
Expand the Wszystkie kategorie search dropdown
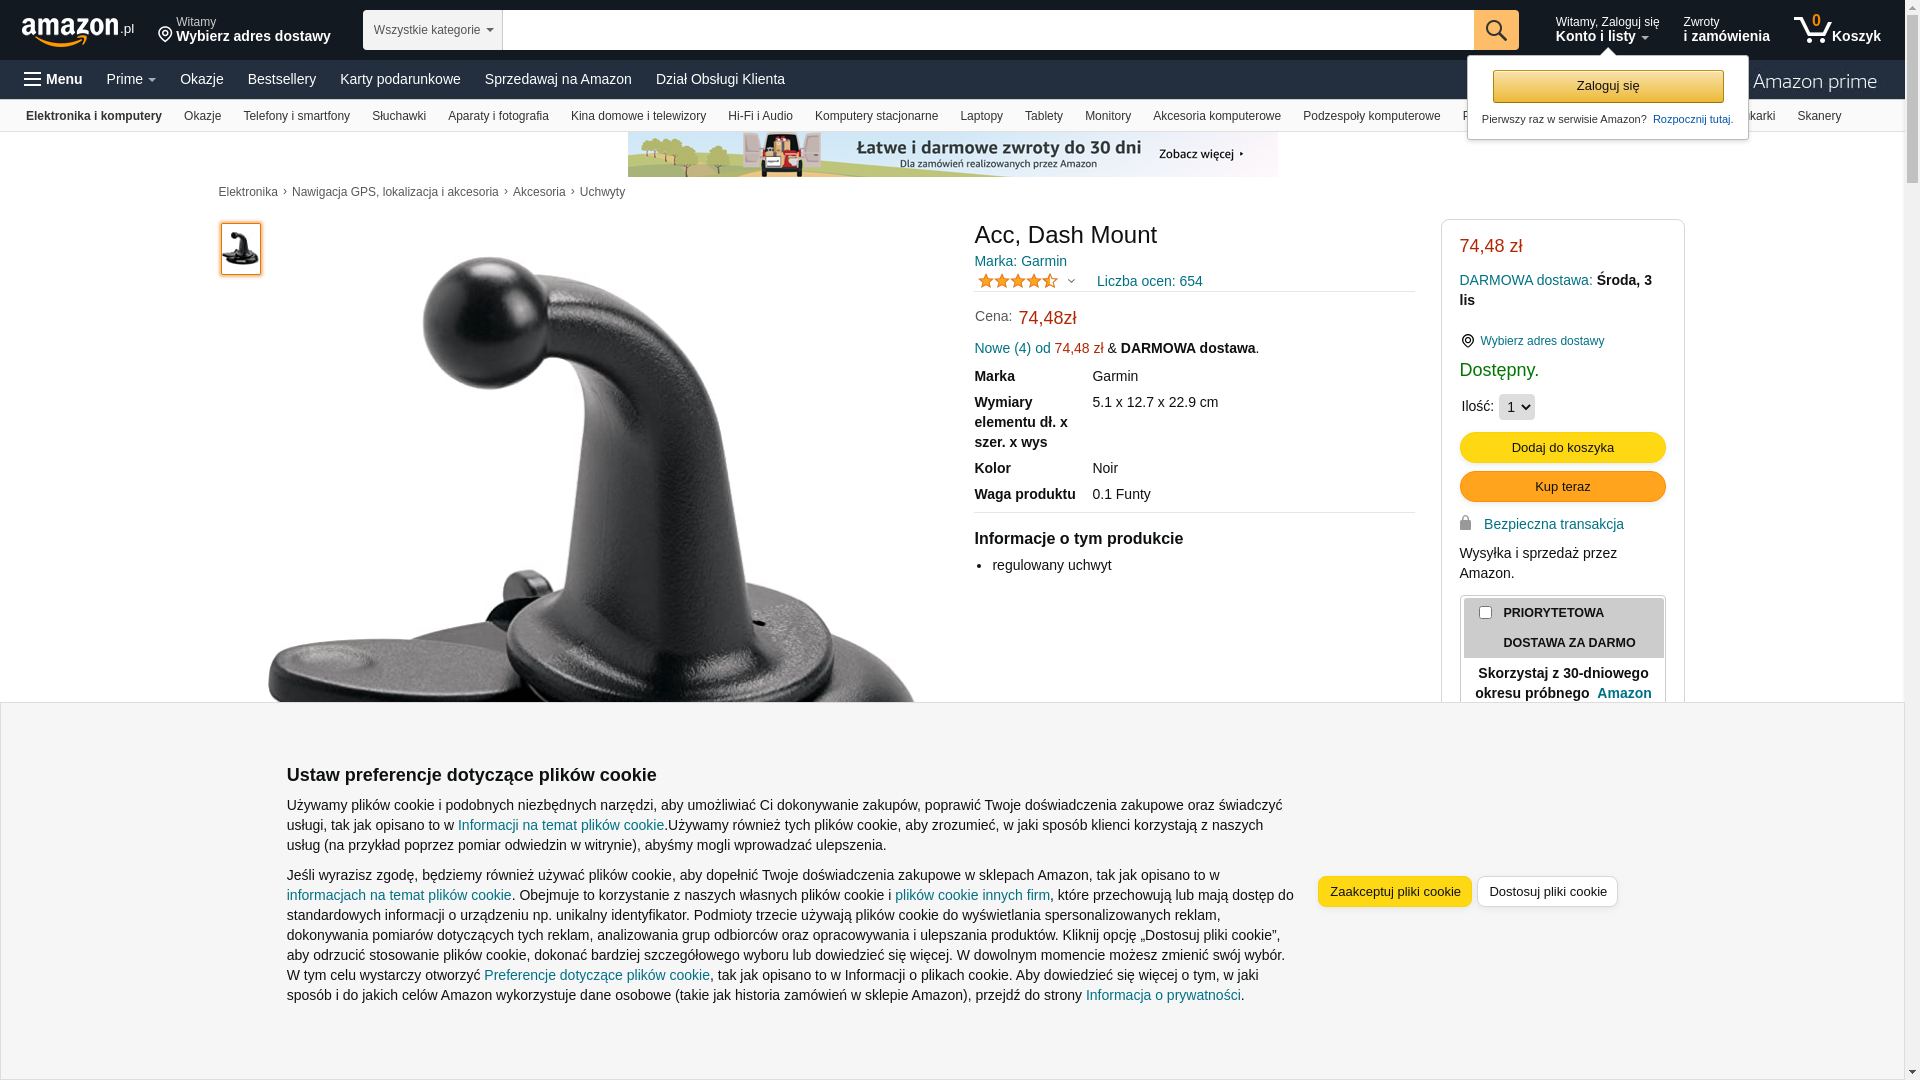point(433,30)
